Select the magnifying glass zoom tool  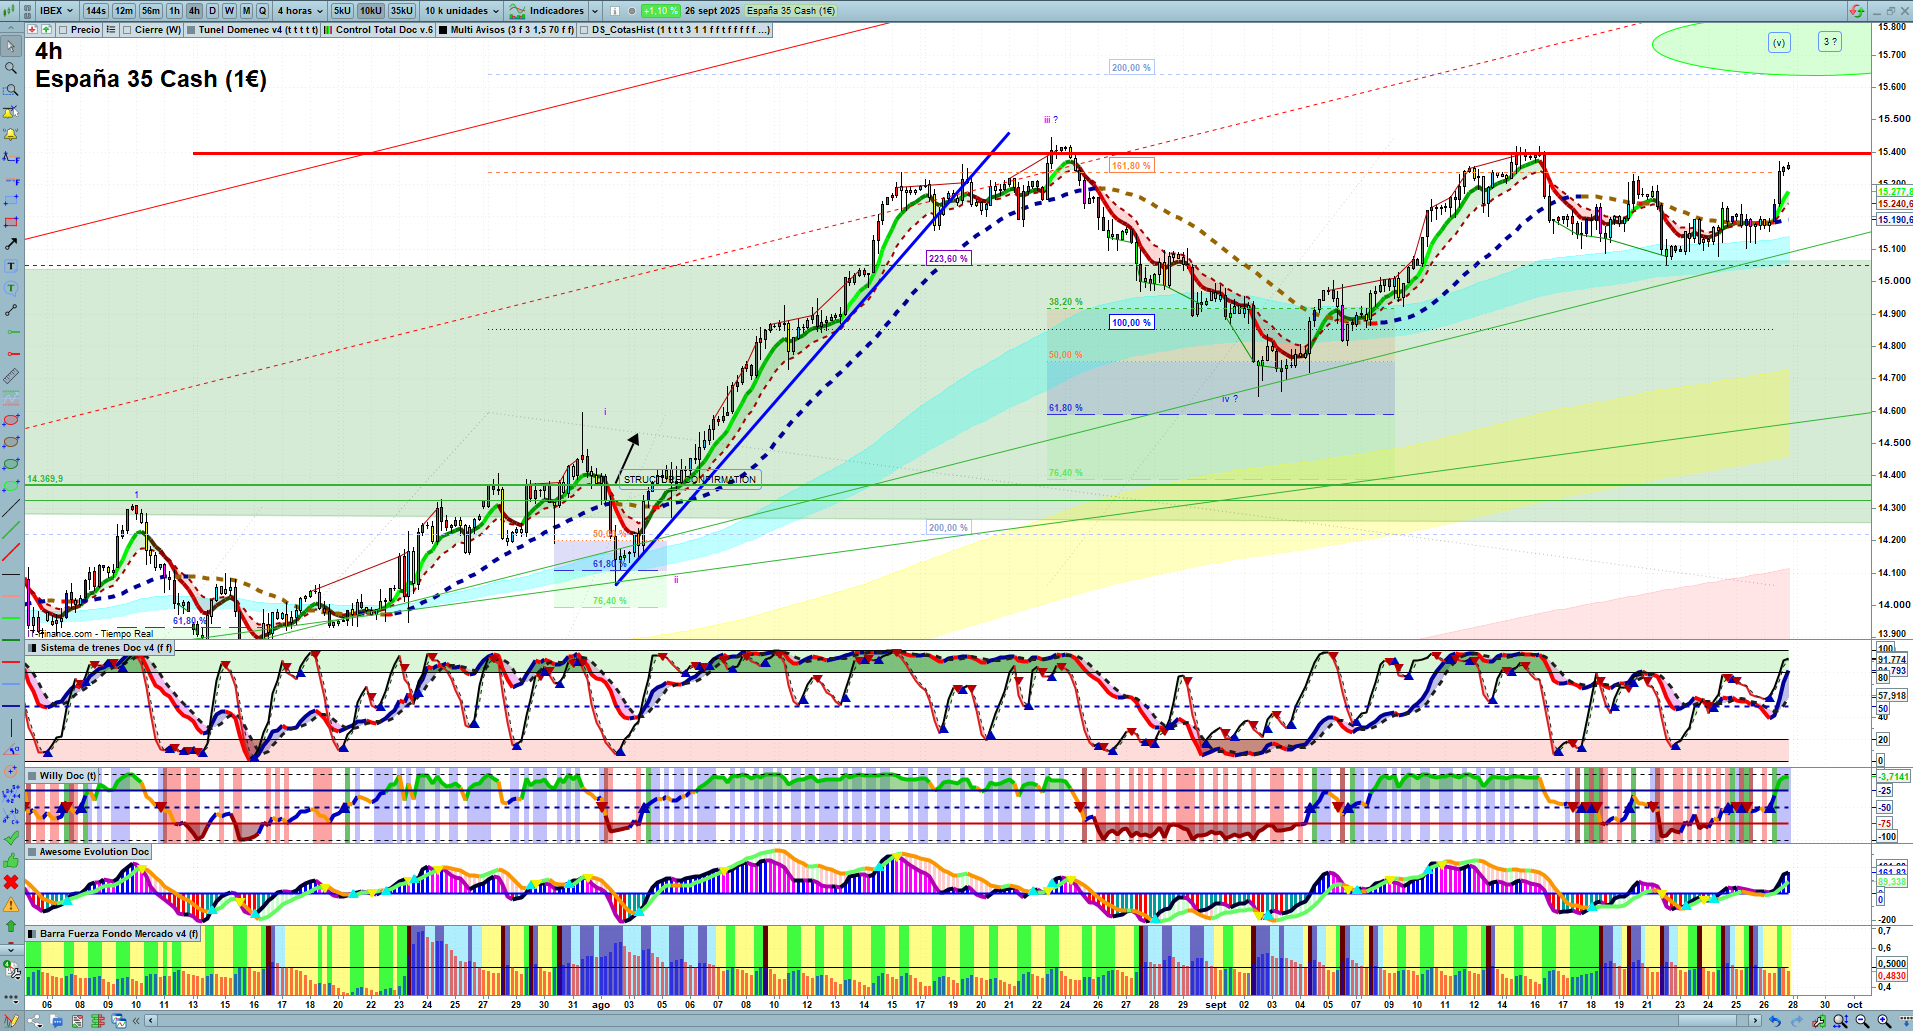(11, 68)
